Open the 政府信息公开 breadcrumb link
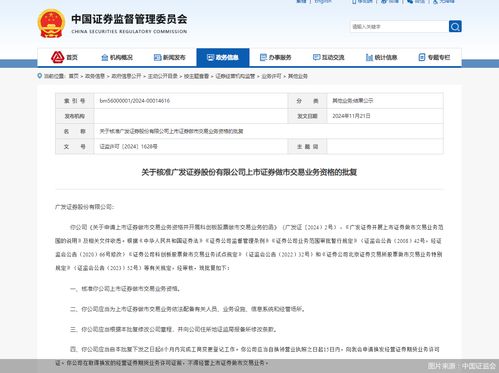 point(126,76)
